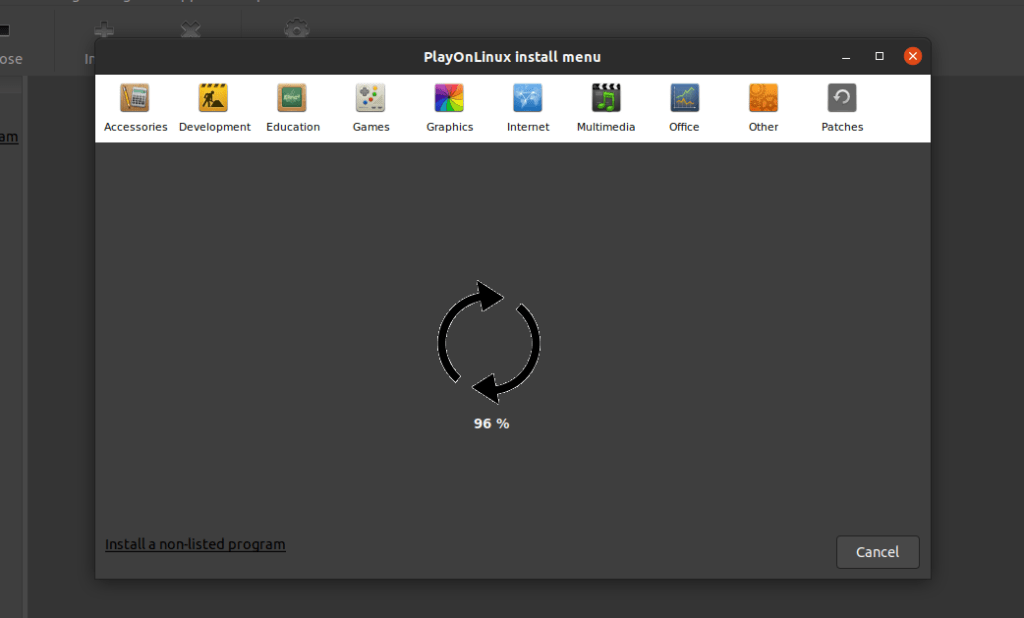Browse the Games category
1024x618 pixels.
point(371,108)
